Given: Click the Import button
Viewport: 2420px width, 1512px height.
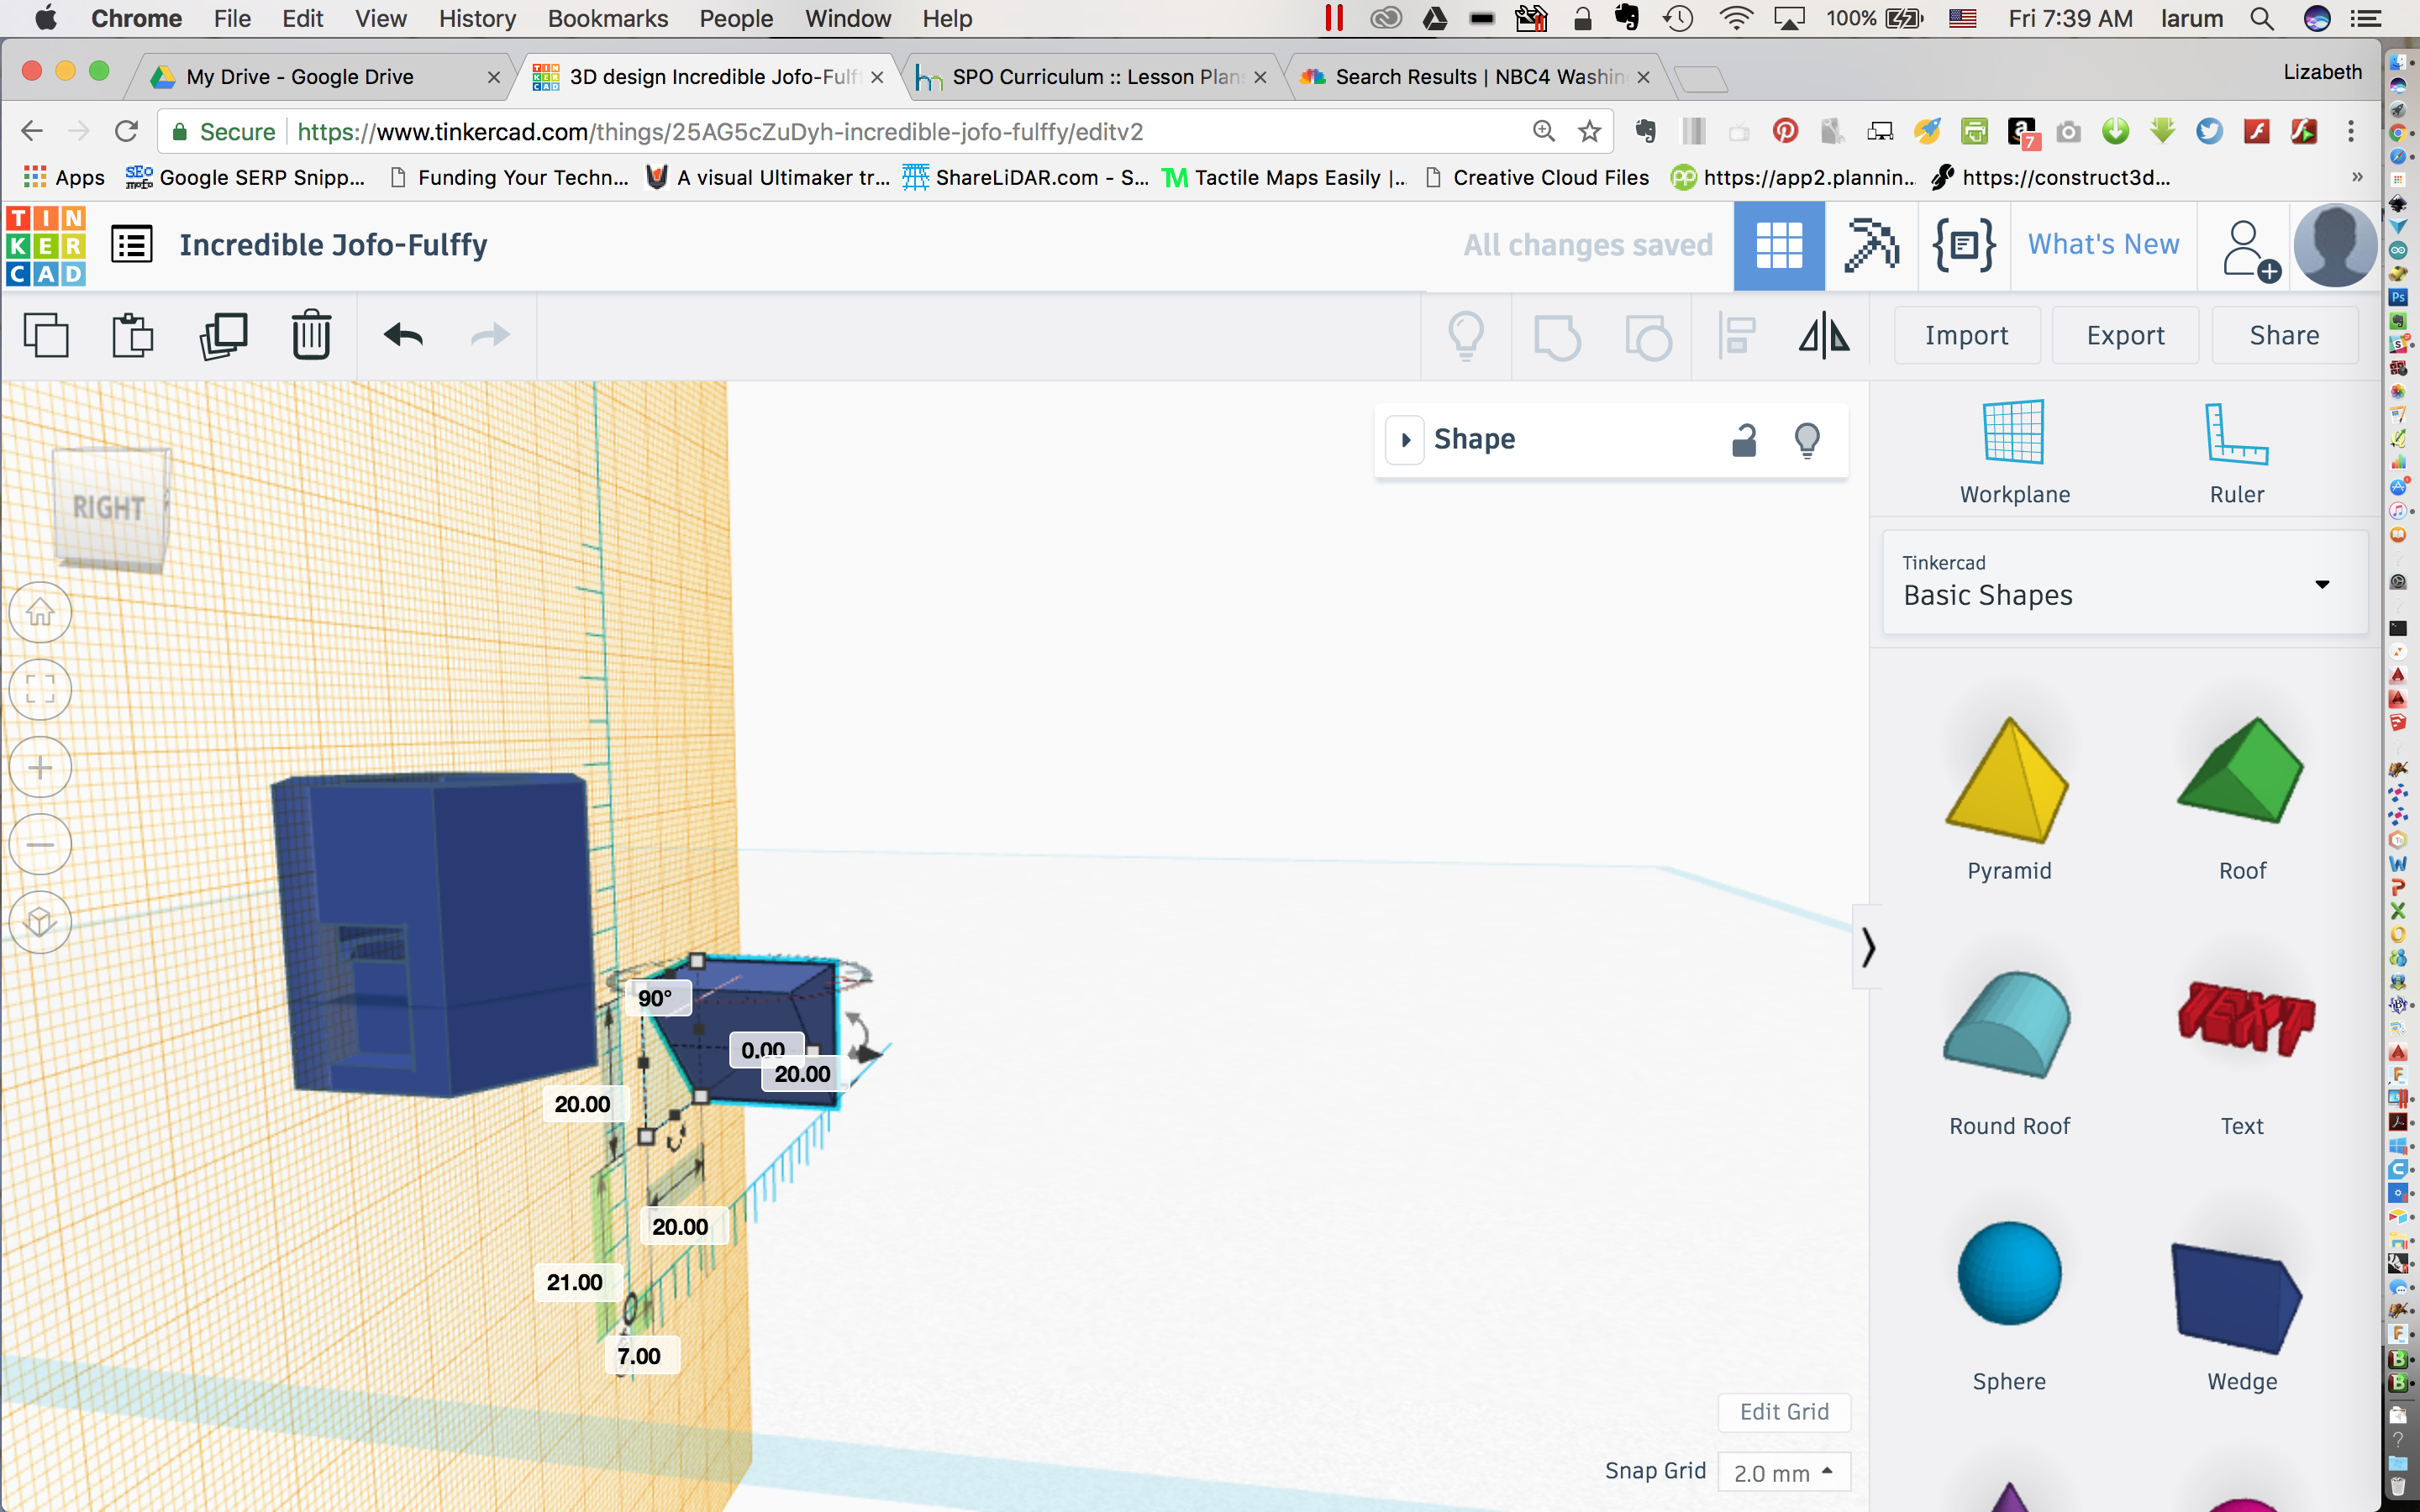Looking at the screenshot, I should (1966, 336).
